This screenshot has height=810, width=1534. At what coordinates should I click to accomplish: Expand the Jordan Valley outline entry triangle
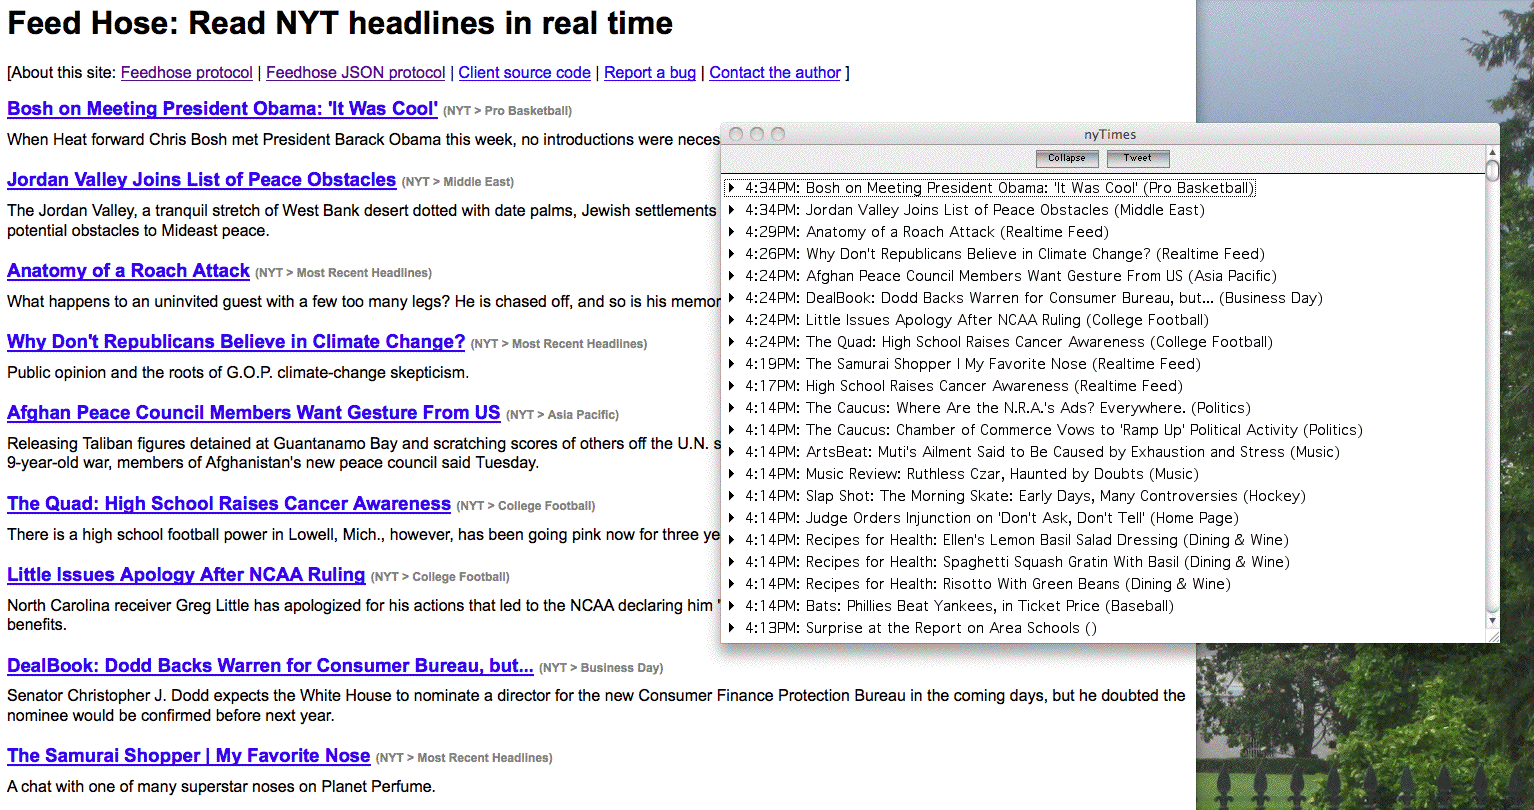[x=732, y=210]
